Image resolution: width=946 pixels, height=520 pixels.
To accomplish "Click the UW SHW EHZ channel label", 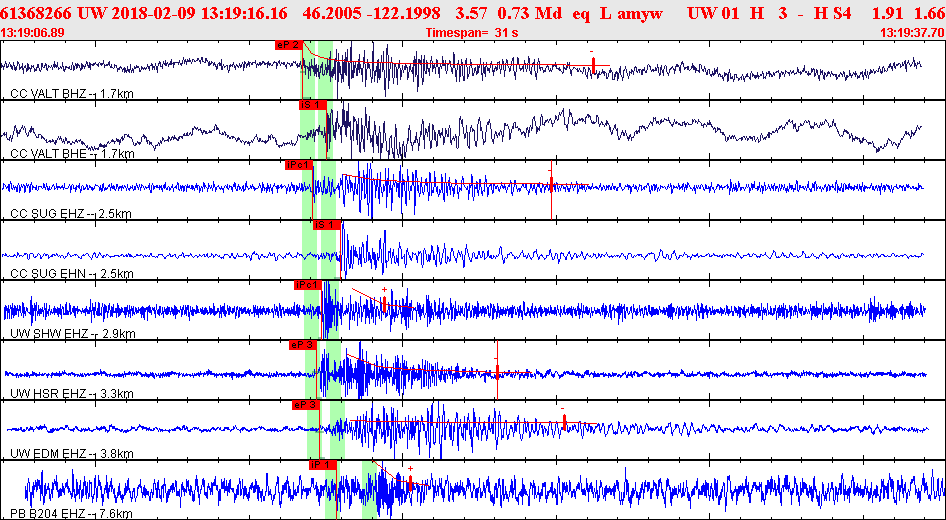I will coord(72,334).
